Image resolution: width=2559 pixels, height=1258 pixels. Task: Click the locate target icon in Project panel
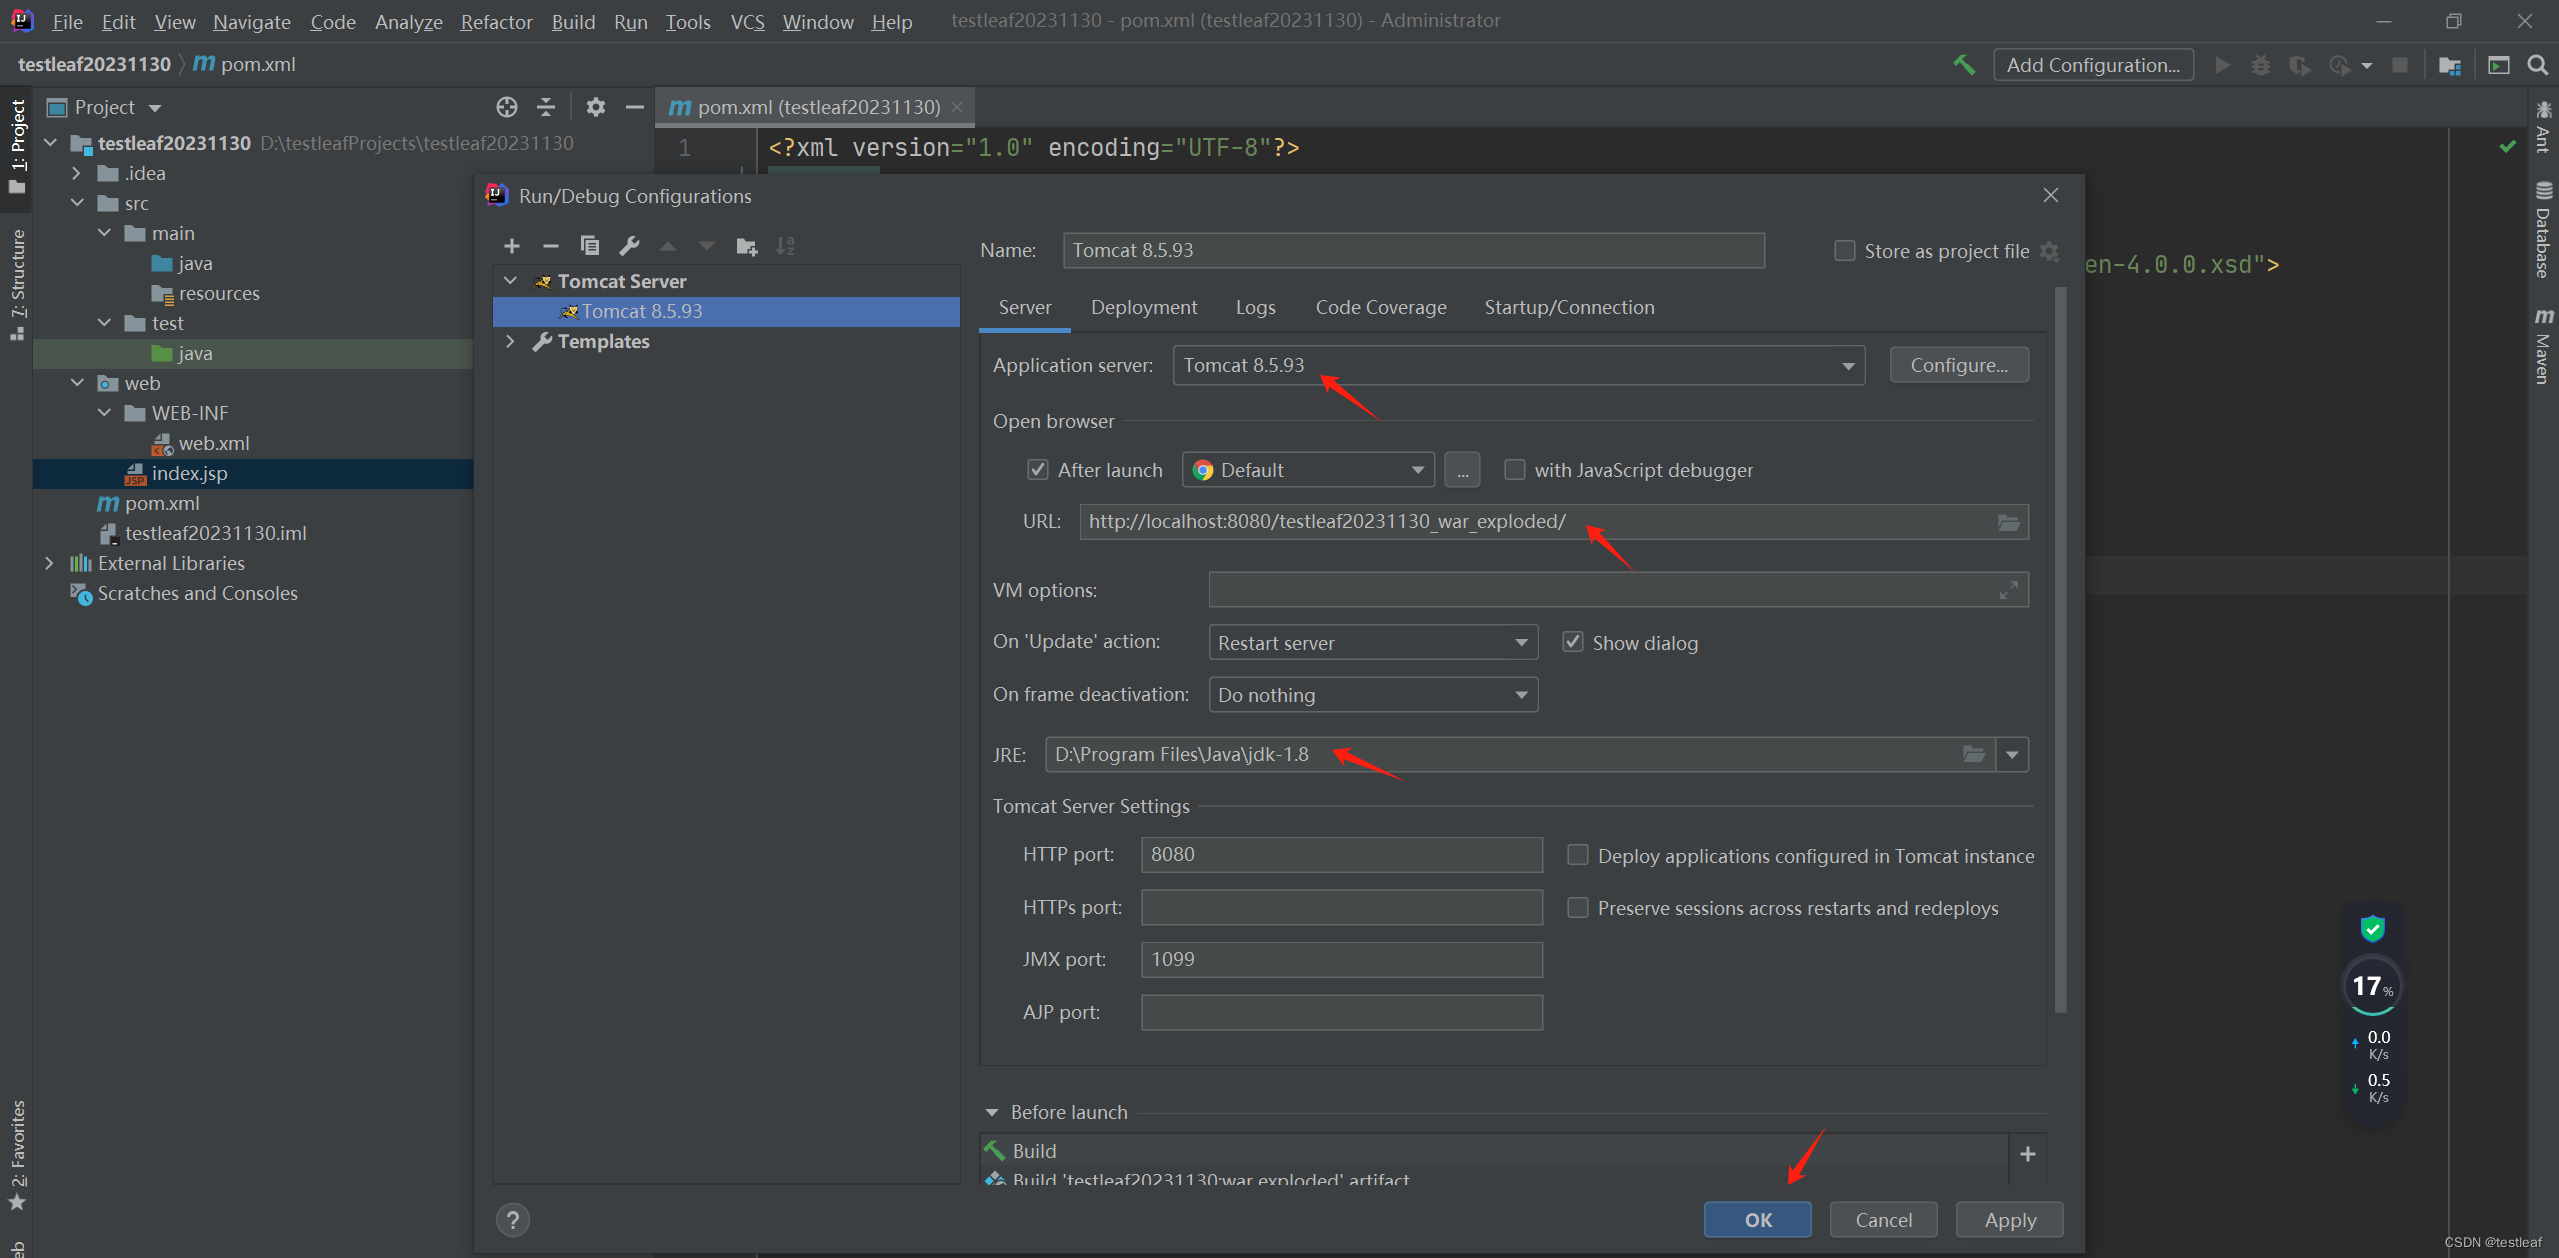tap(507, 107)
